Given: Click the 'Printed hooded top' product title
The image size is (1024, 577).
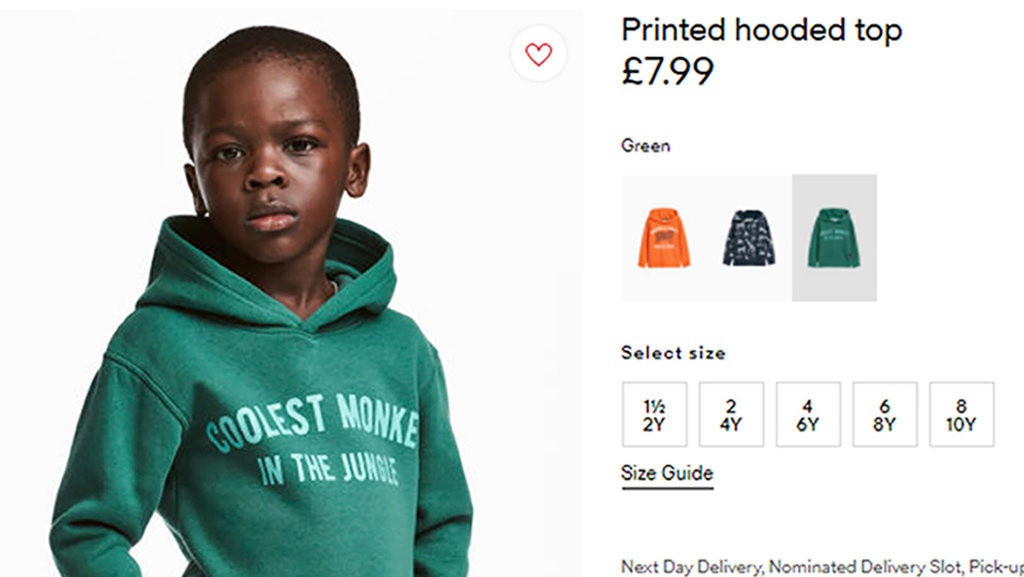Looking at the screenshot, I should [x=761, y=30].
